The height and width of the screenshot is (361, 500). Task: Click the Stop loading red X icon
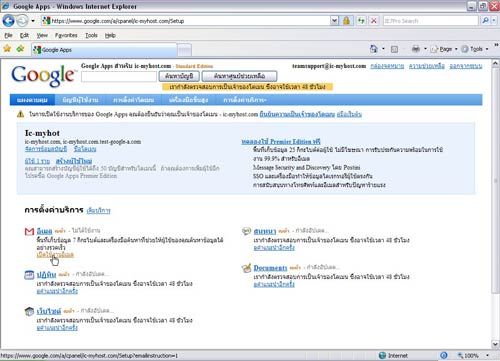pyautogui.click(x=374, y=21)
